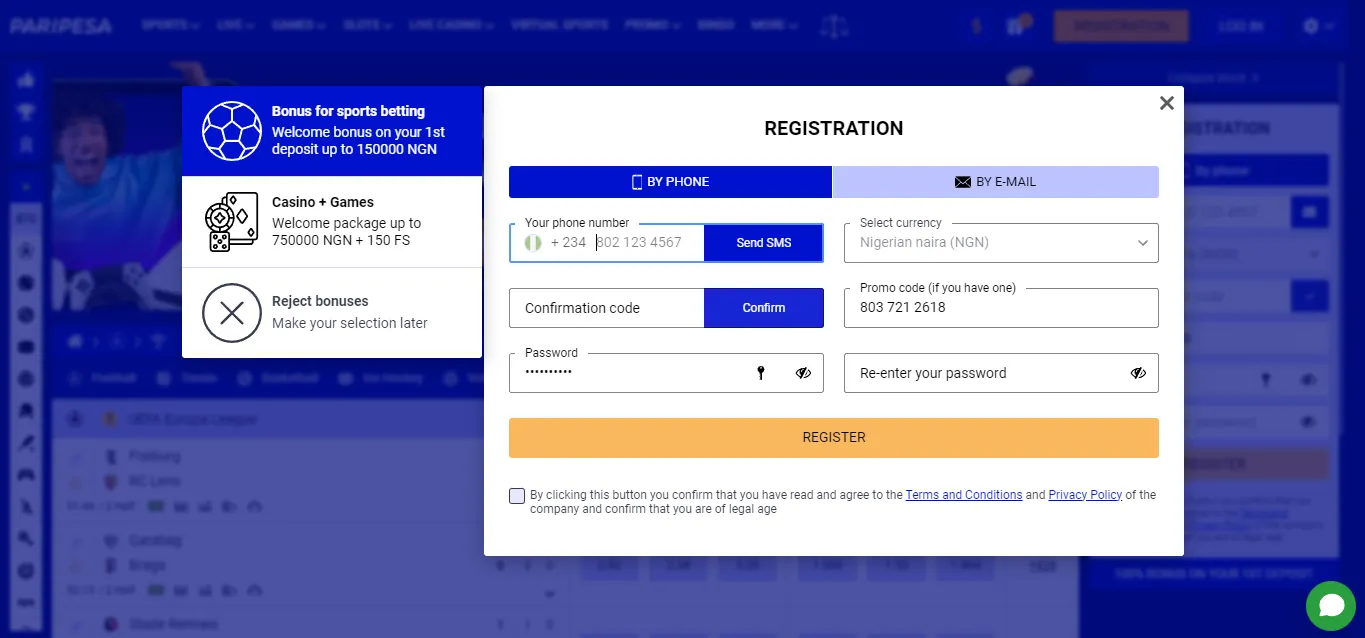Click the Nigerian flag in the phone field

[x=532, y=242]
